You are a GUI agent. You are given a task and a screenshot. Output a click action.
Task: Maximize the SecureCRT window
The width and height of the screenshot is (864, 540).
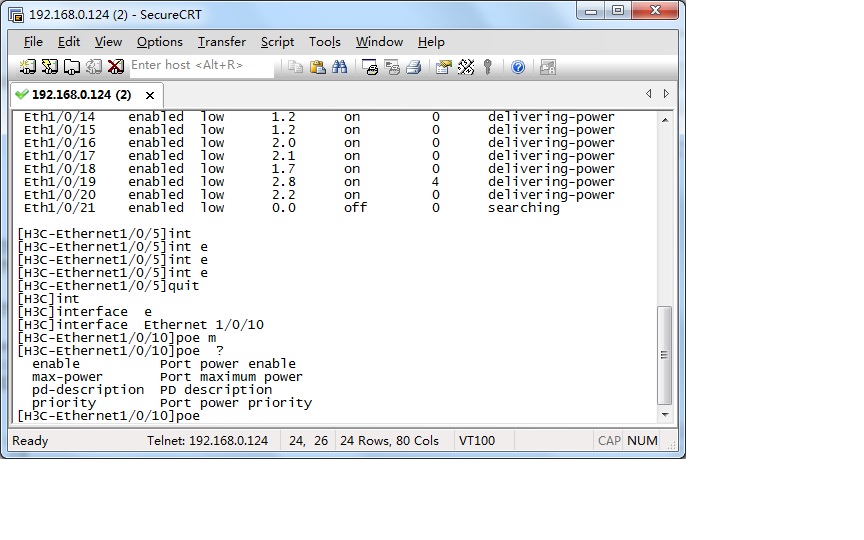(618, 11)
